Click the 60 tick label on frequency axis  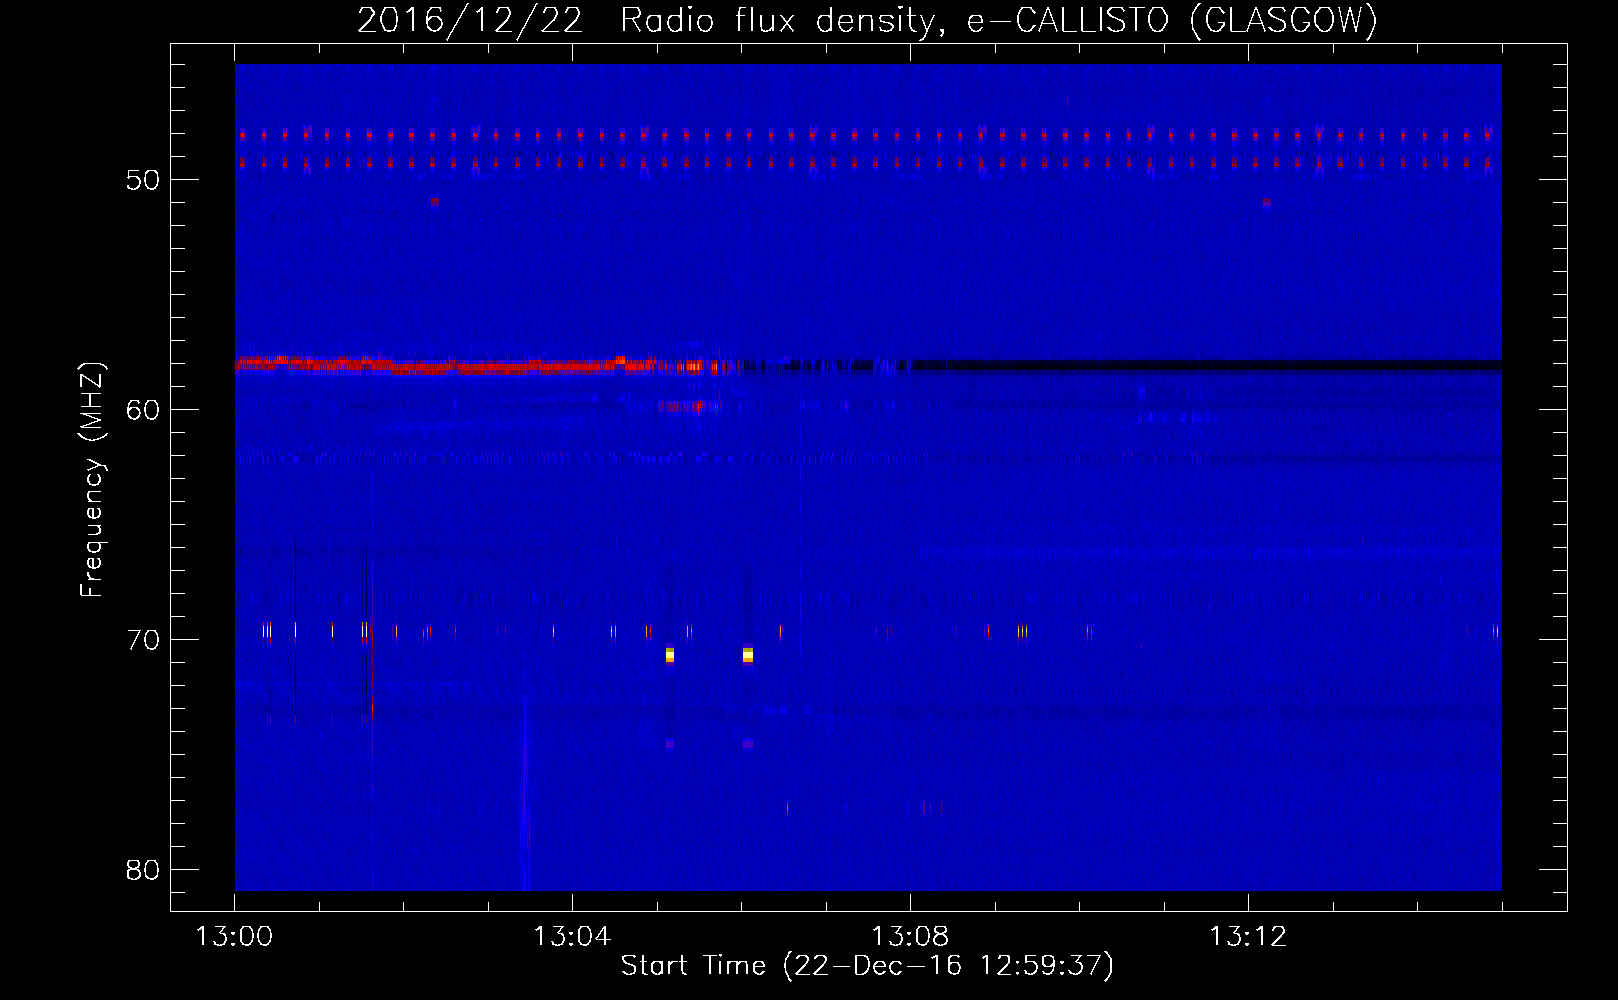(x=143, y=410)
